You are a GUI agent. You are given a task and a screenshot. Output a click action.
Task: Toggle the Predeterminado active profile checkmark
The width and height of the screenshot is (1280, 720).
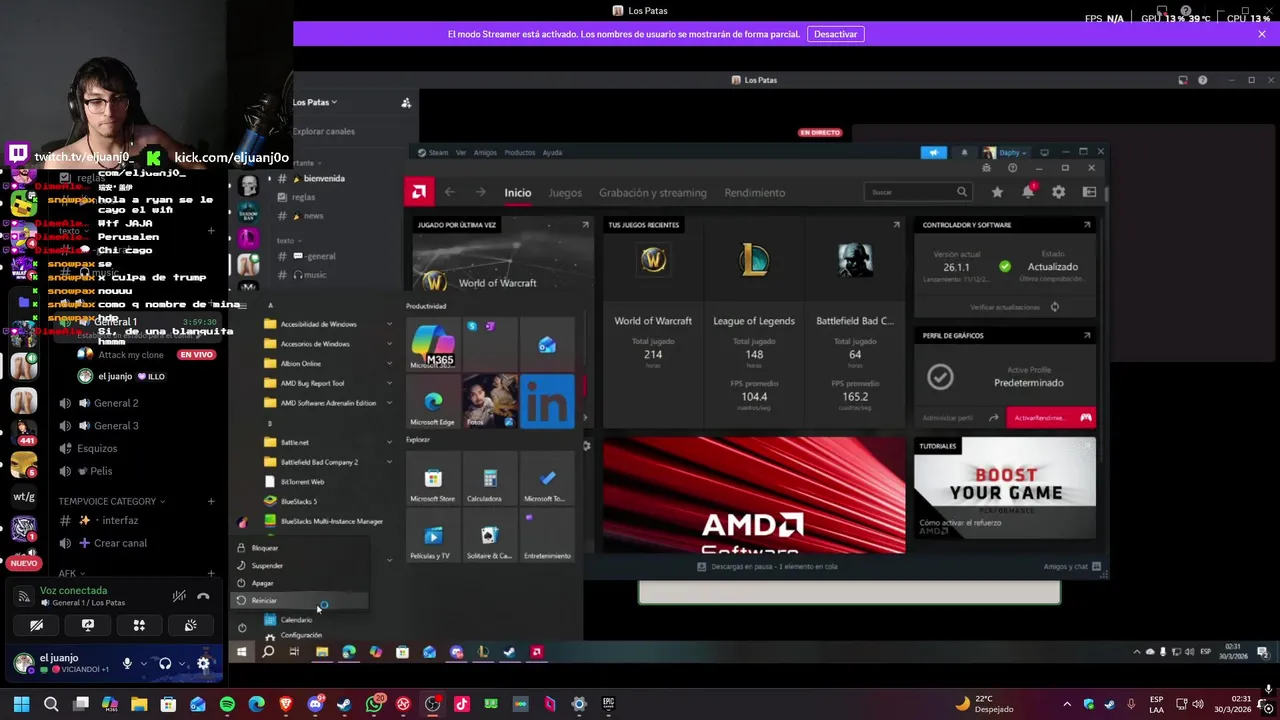click(940, 377)
